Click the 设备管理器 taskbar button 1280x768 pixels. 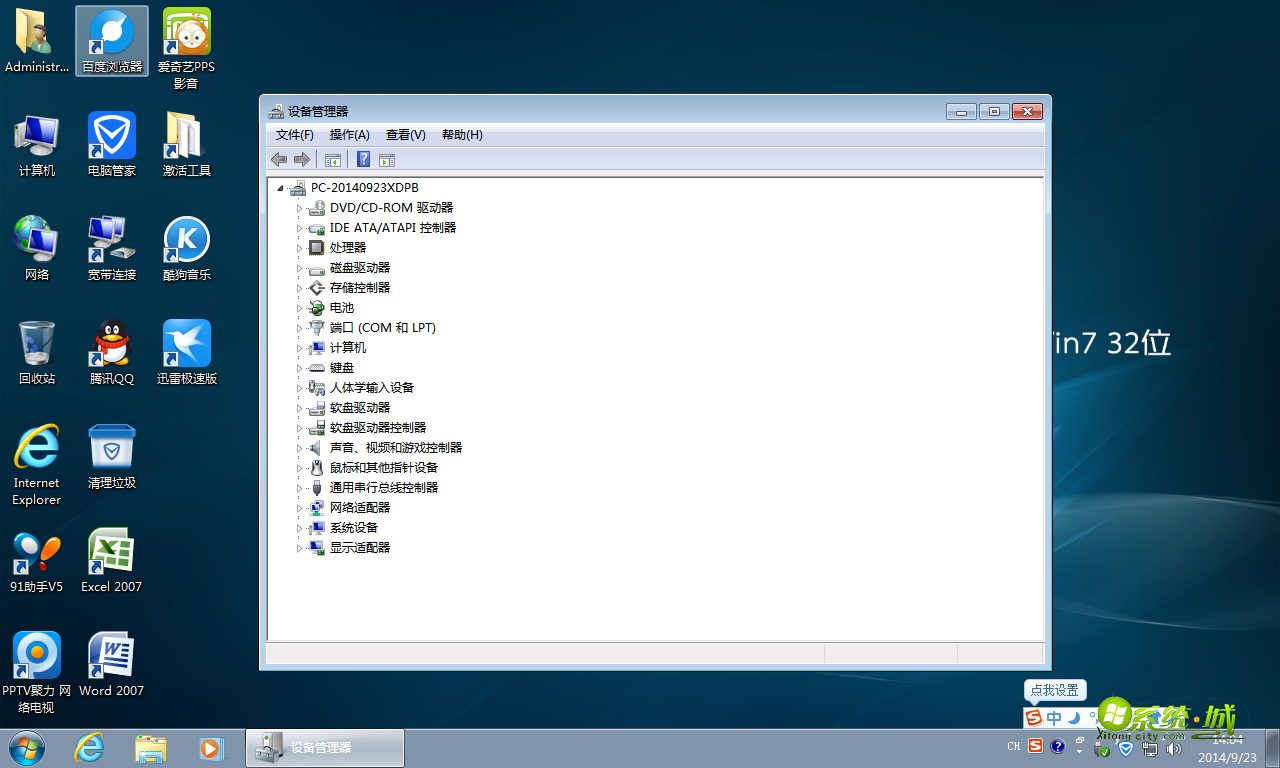324,747
